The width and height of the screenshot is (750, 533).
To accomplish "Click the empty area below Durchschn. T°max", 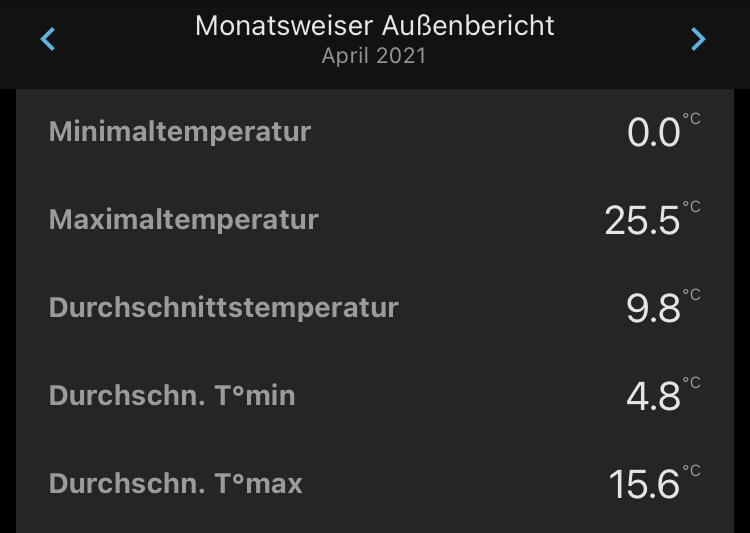I will click(374, 522).
